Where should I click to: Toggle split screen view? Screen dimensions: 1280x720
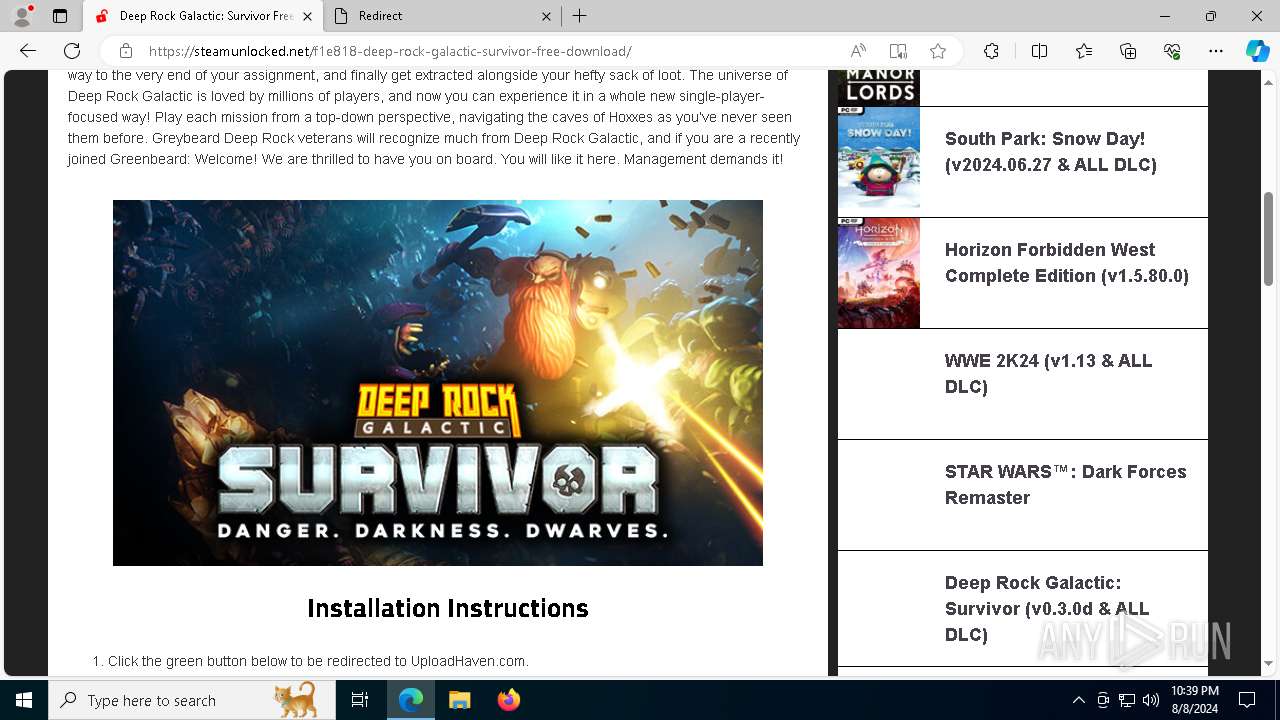(x=1039, y=51)
